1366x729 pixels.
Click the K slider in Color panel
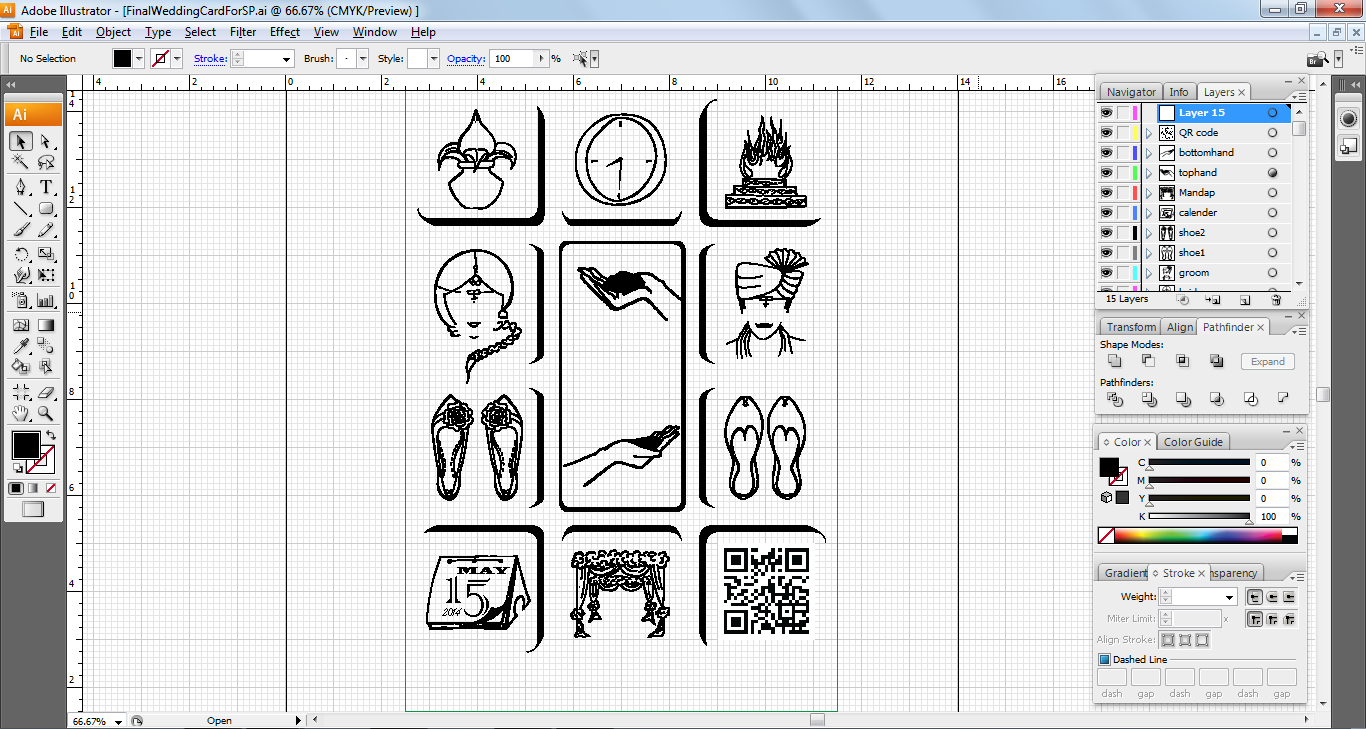pos(1199,517)
